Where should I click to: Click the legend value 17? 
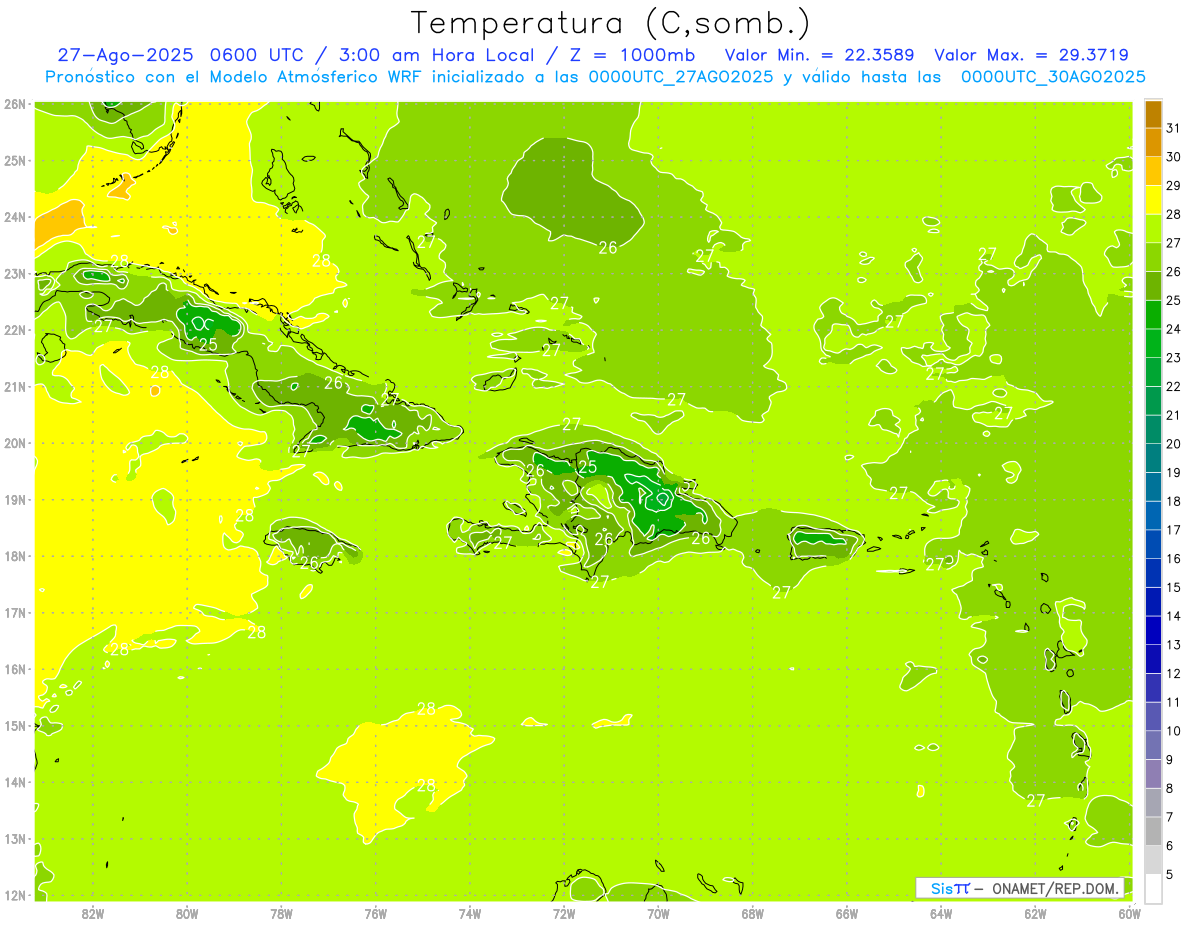(1174, 530)
